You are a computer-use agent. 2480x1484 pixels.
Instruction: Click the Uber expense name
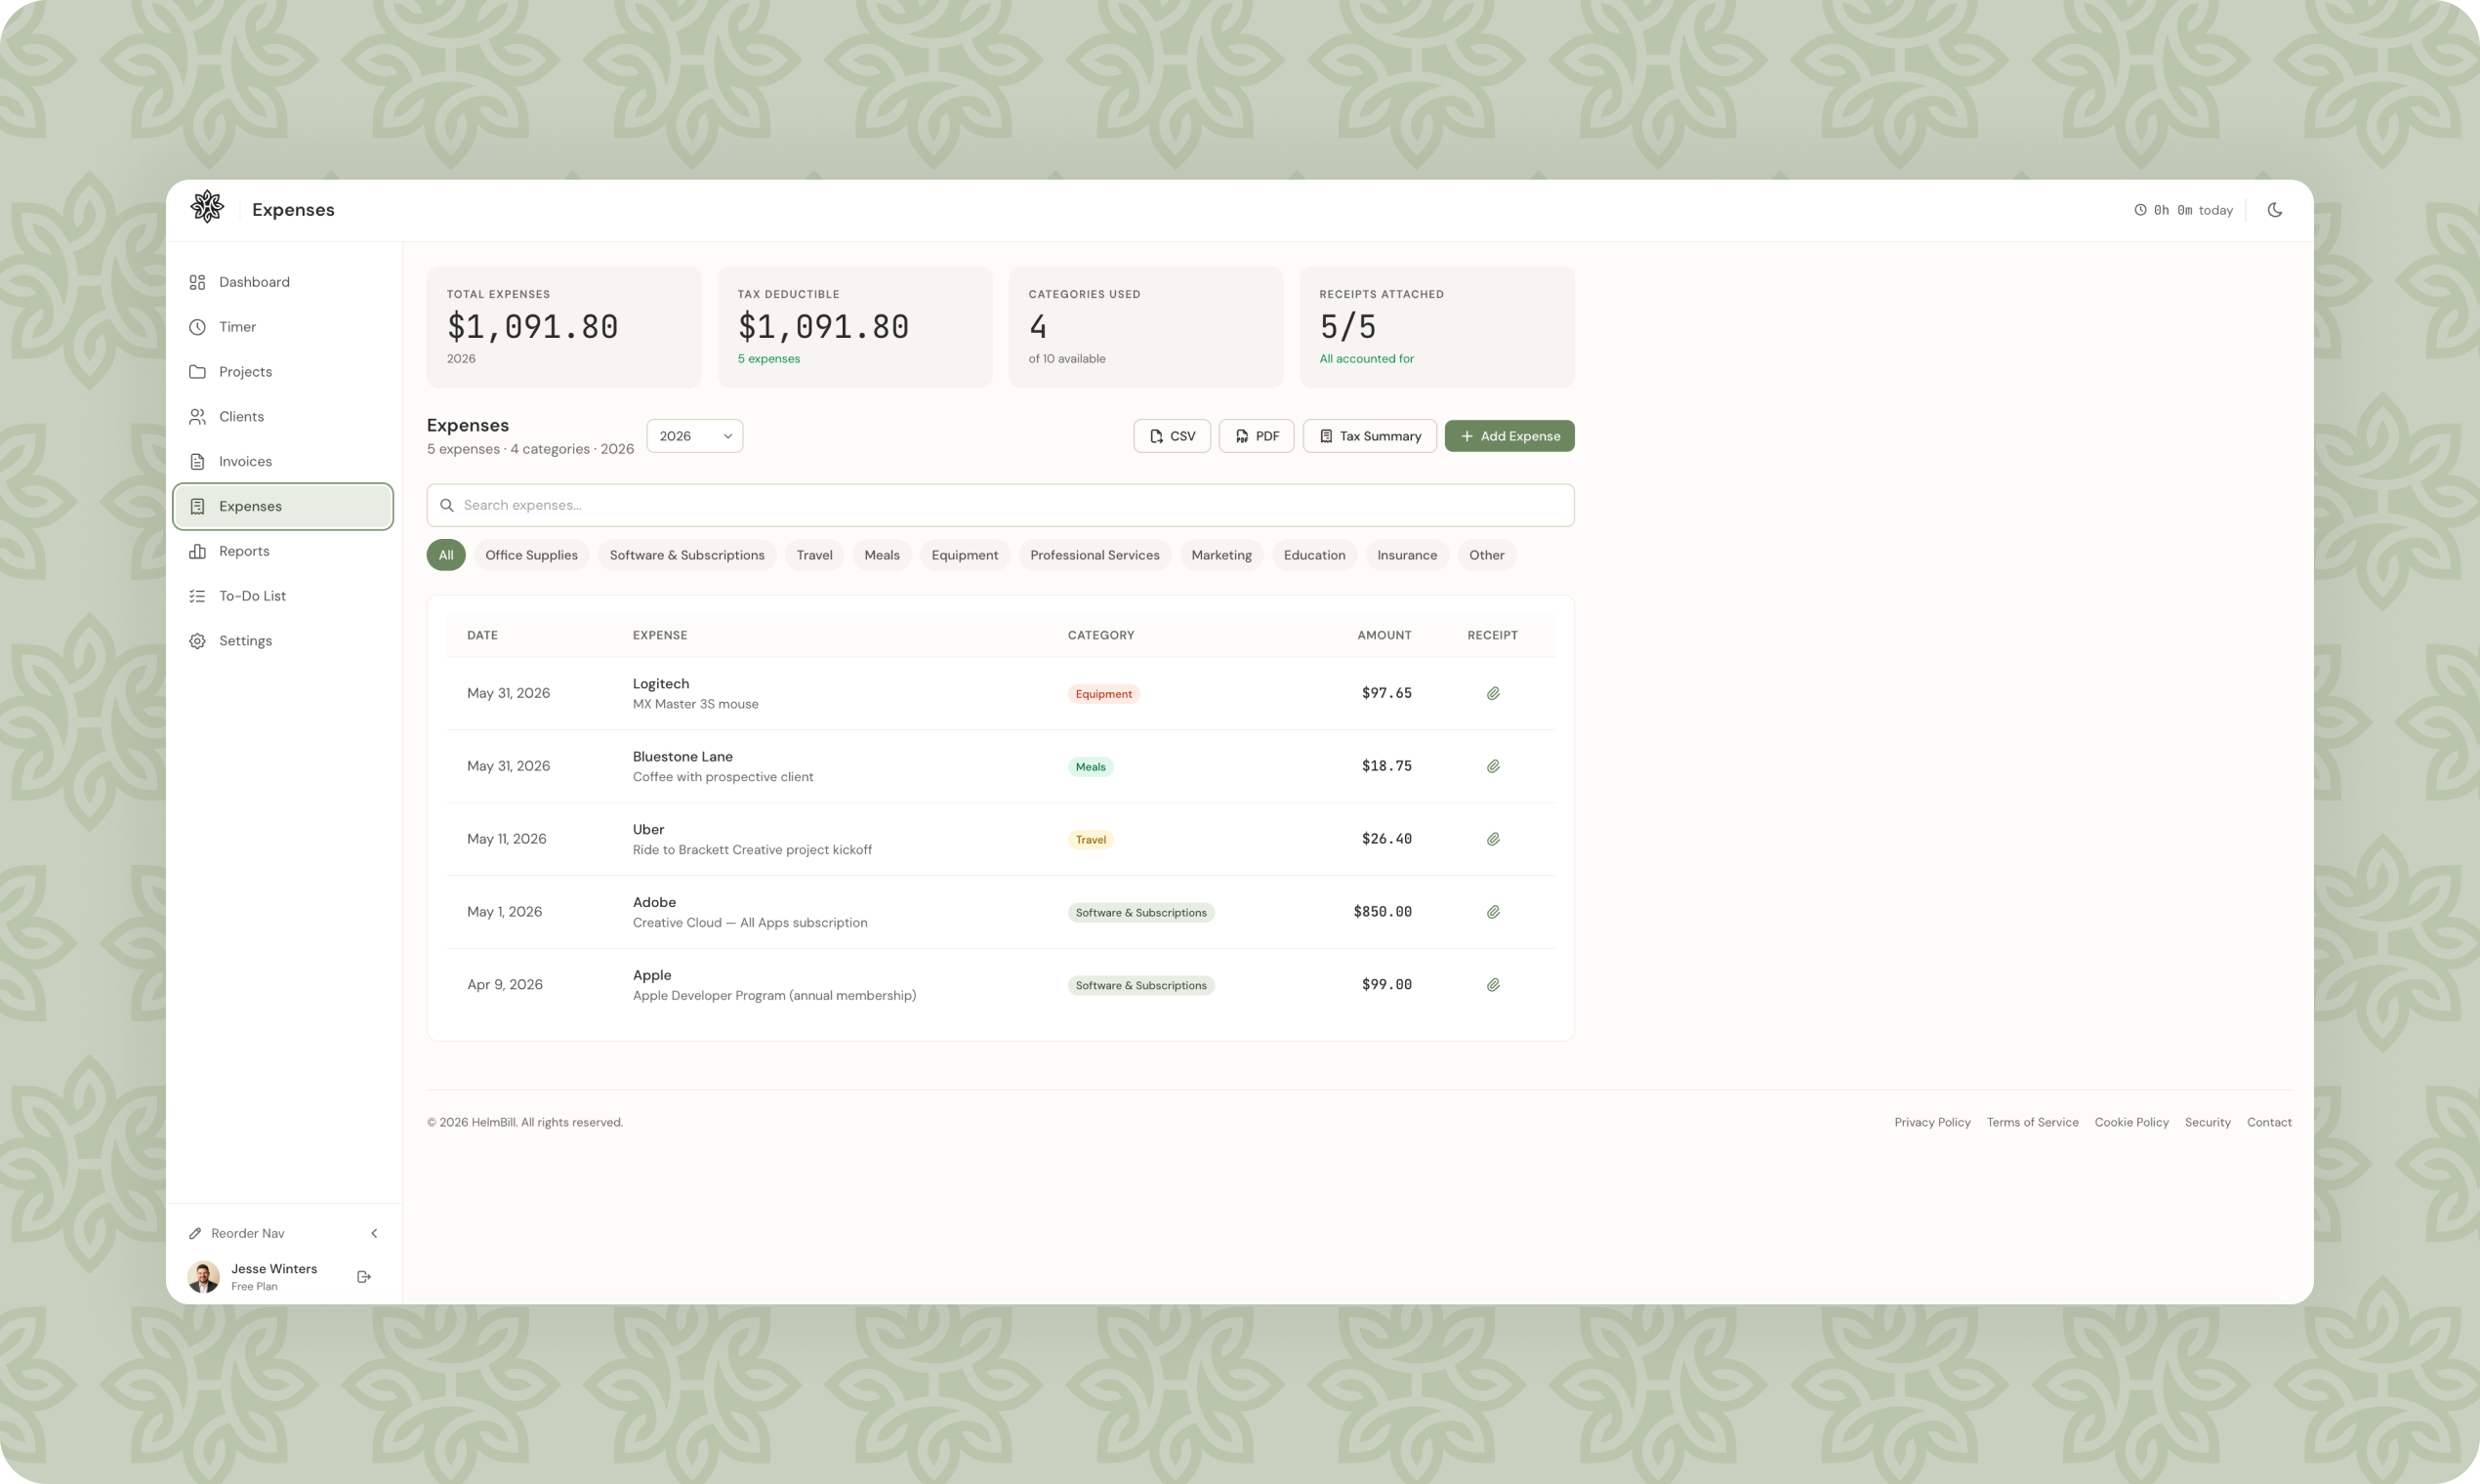click(648, 830)
